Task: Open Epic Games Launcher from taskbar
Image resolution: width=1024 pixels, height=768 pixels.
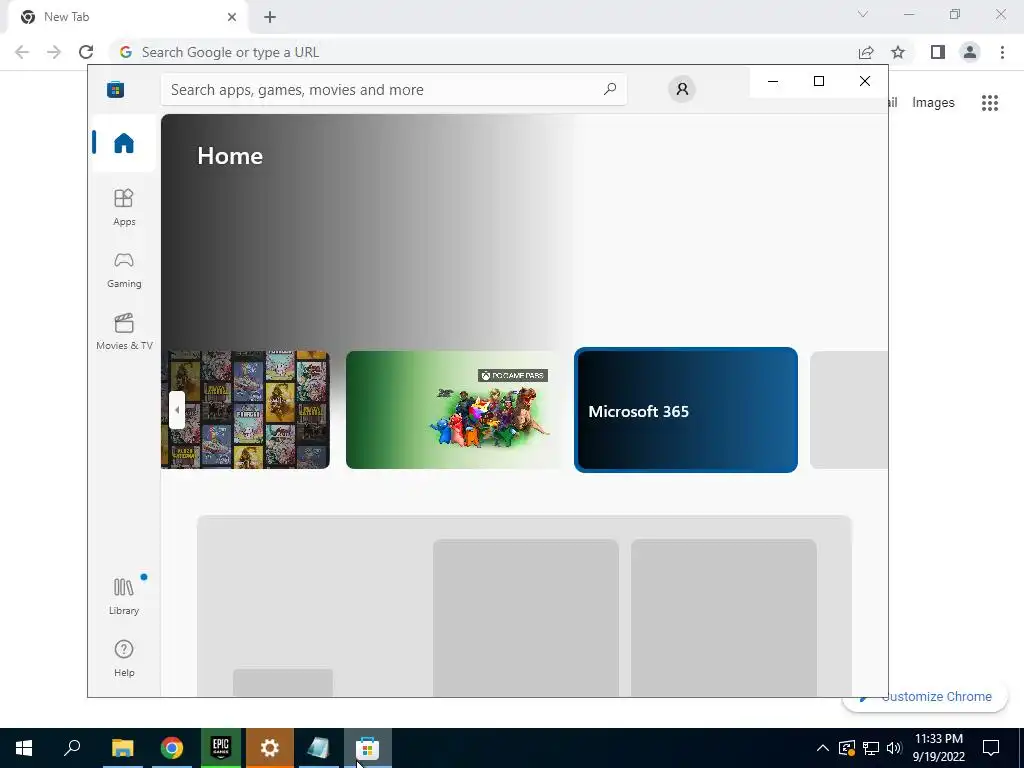Action: 221,748
